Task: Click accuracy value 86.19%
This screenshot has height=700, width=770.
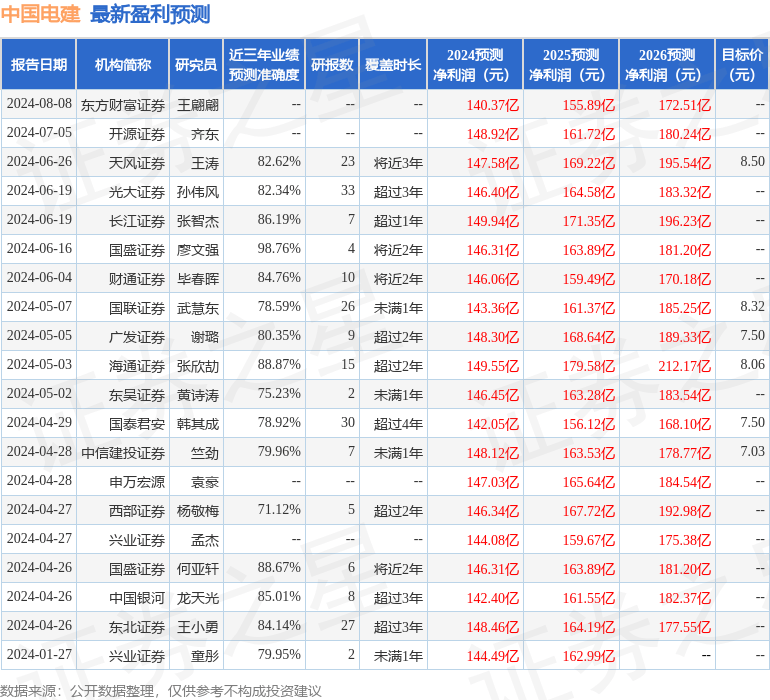Action: point(279,219)
